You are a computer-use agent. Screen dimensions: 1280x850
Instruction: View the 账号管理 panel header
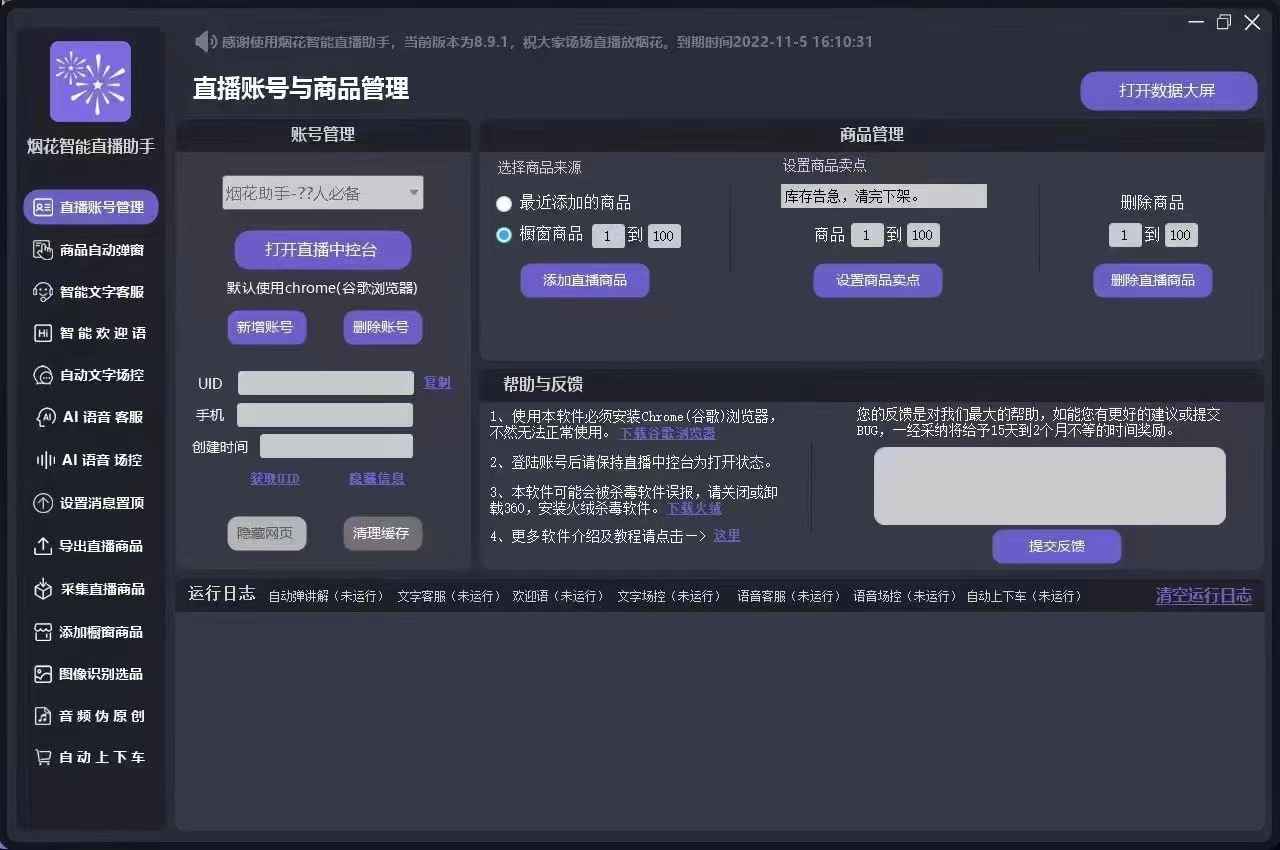click(x=322, y=135)
